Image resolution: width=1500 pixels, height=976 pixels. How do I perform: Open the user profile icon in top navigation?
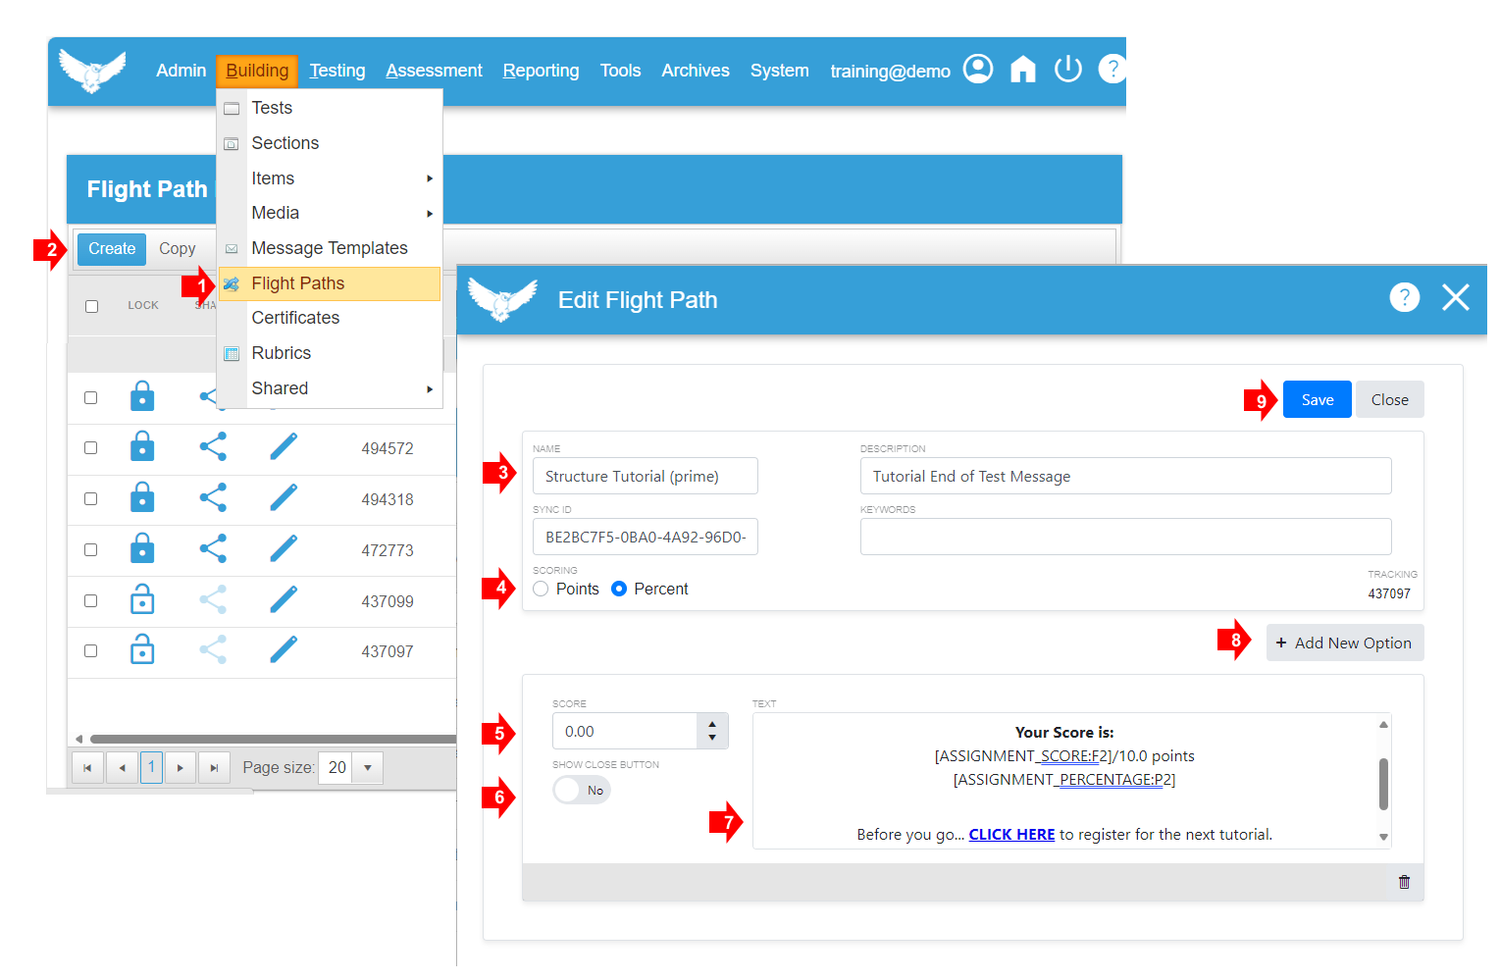977,69
